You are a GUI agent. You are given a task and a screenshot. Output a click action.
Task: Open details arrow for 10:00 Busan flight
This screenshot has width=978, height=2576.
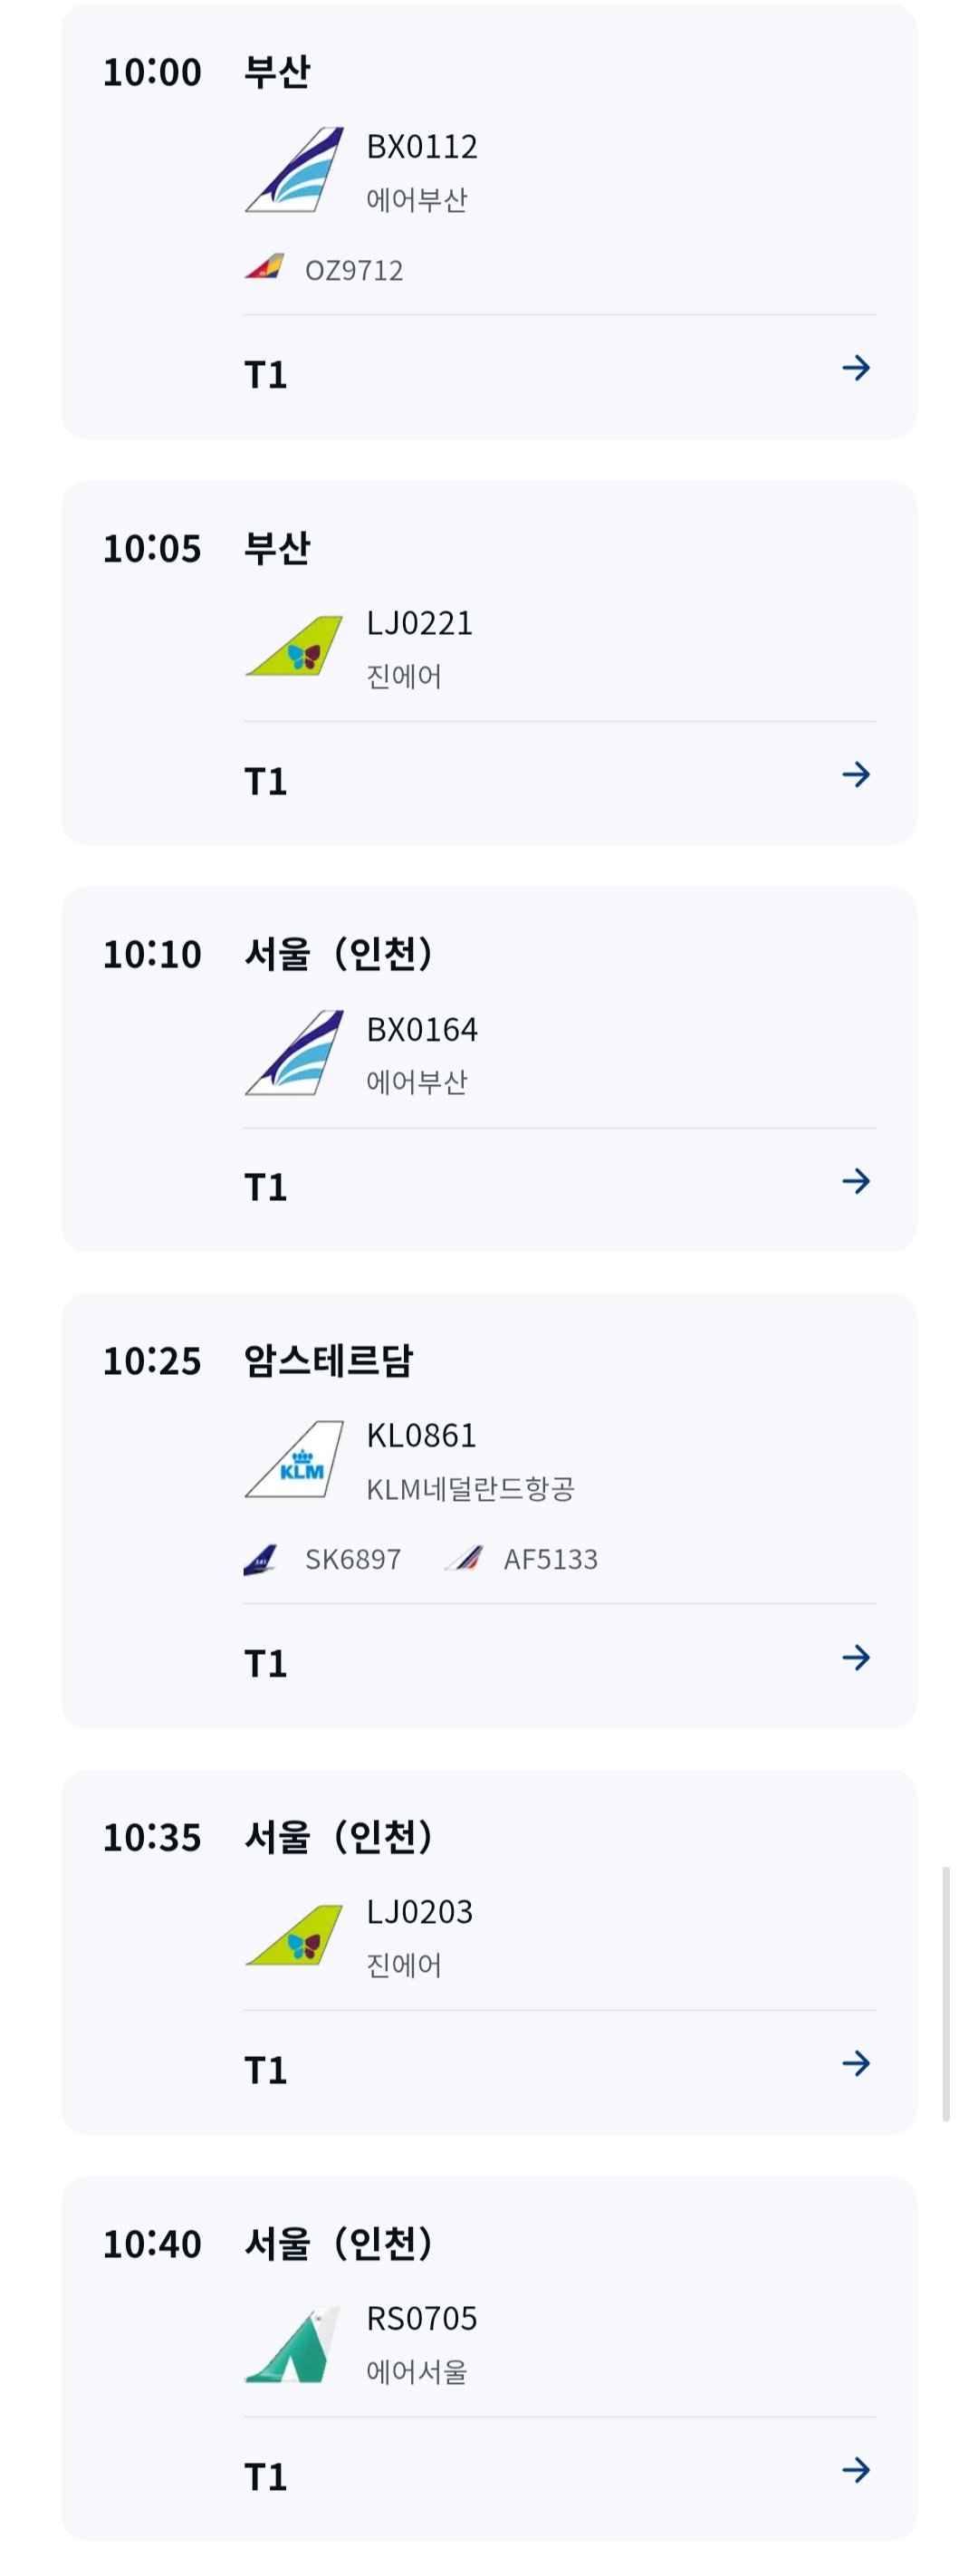[856, 368]
